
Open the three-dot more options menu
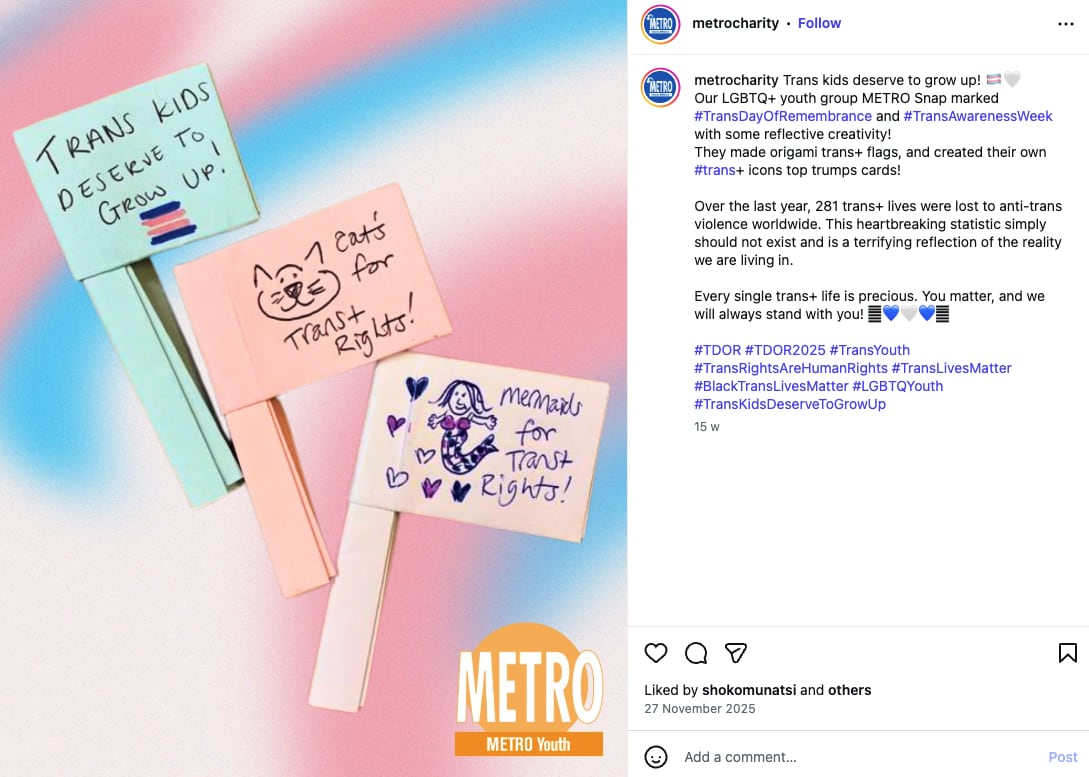point(1065,24)
